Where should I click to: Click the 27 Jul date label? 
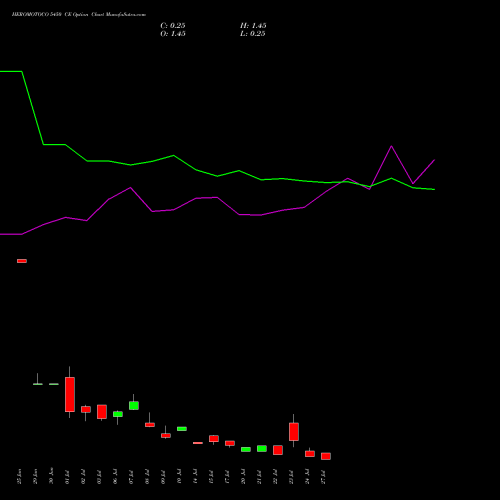point(323,477)
